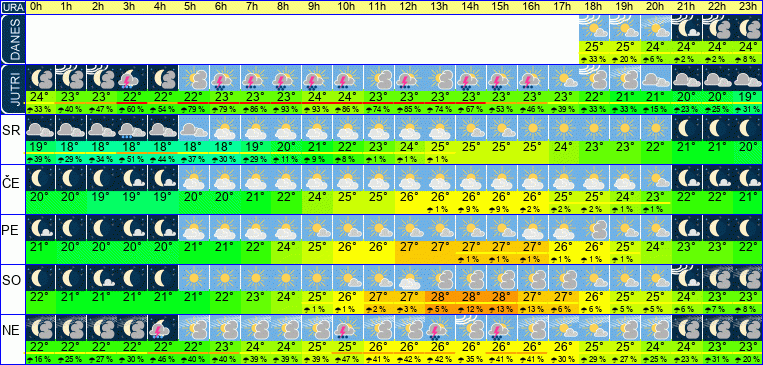
Task: Select the DANES 21h moon with wind icon
Action: pos(687,28)
